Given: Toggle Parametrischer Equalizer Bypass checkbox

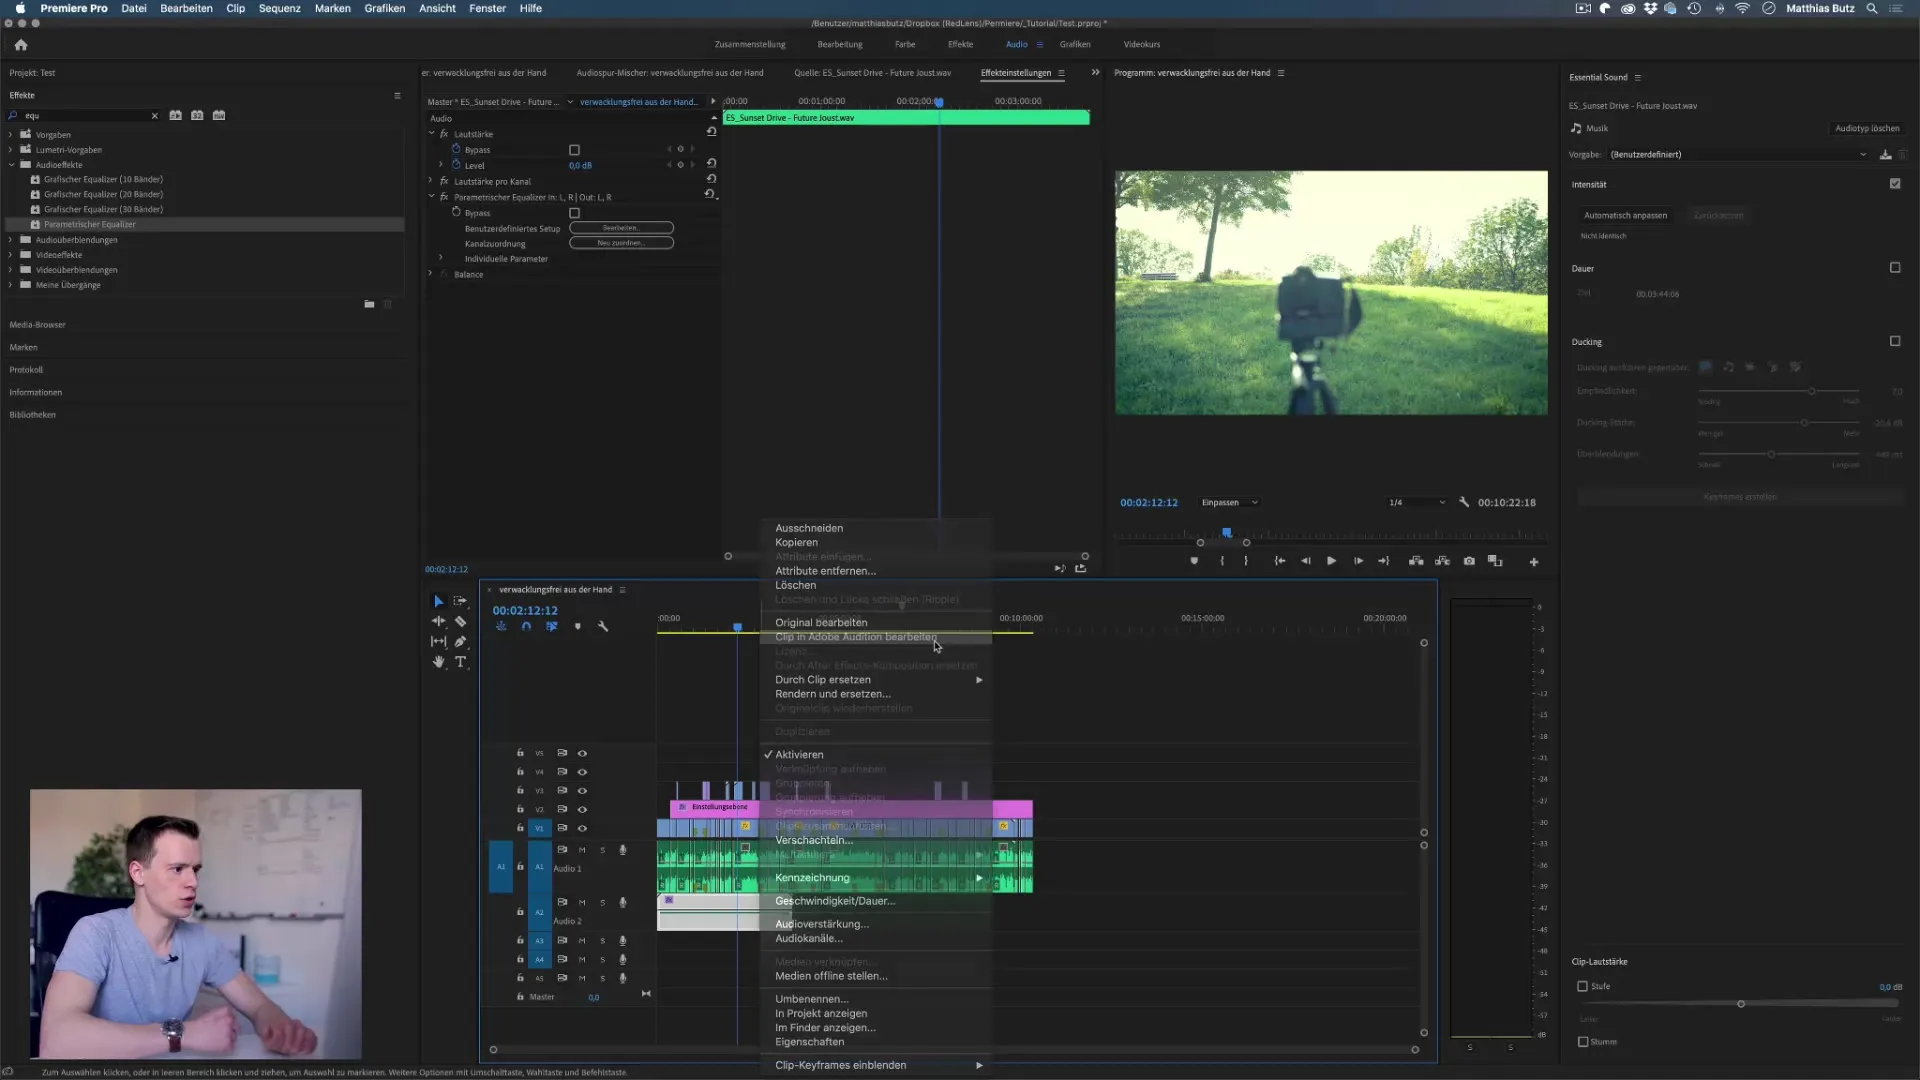Looking at the screenshot, I should coord(574,213).
